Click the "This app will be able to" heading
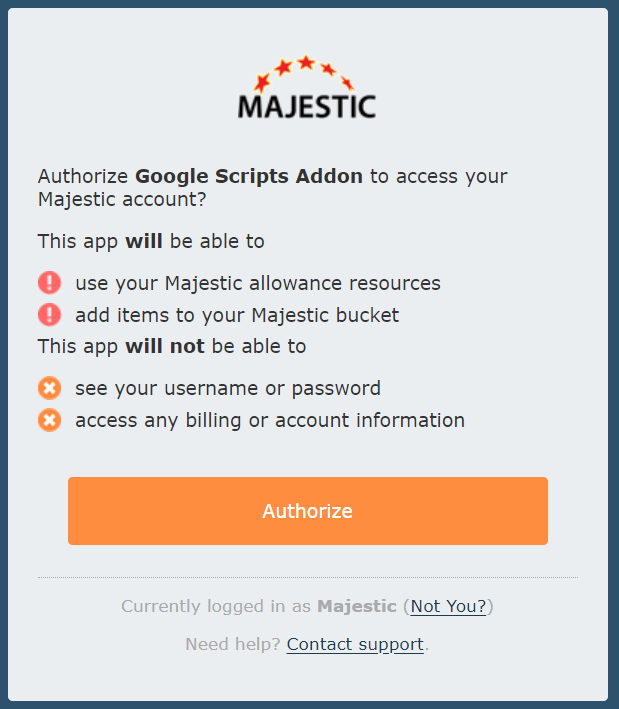 click(151, 241)
